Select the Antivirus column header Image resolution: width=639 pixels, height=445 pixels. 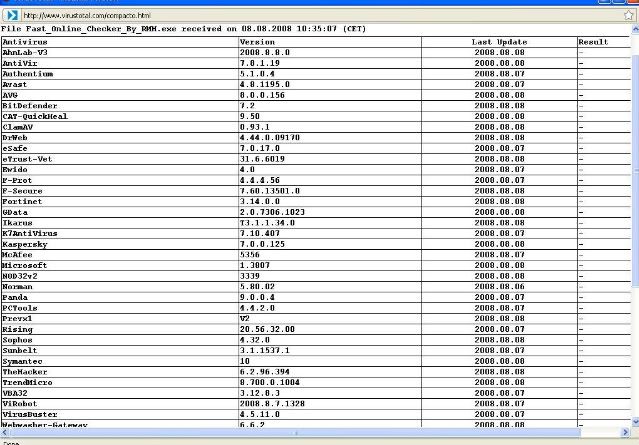[x=25, y=42]
